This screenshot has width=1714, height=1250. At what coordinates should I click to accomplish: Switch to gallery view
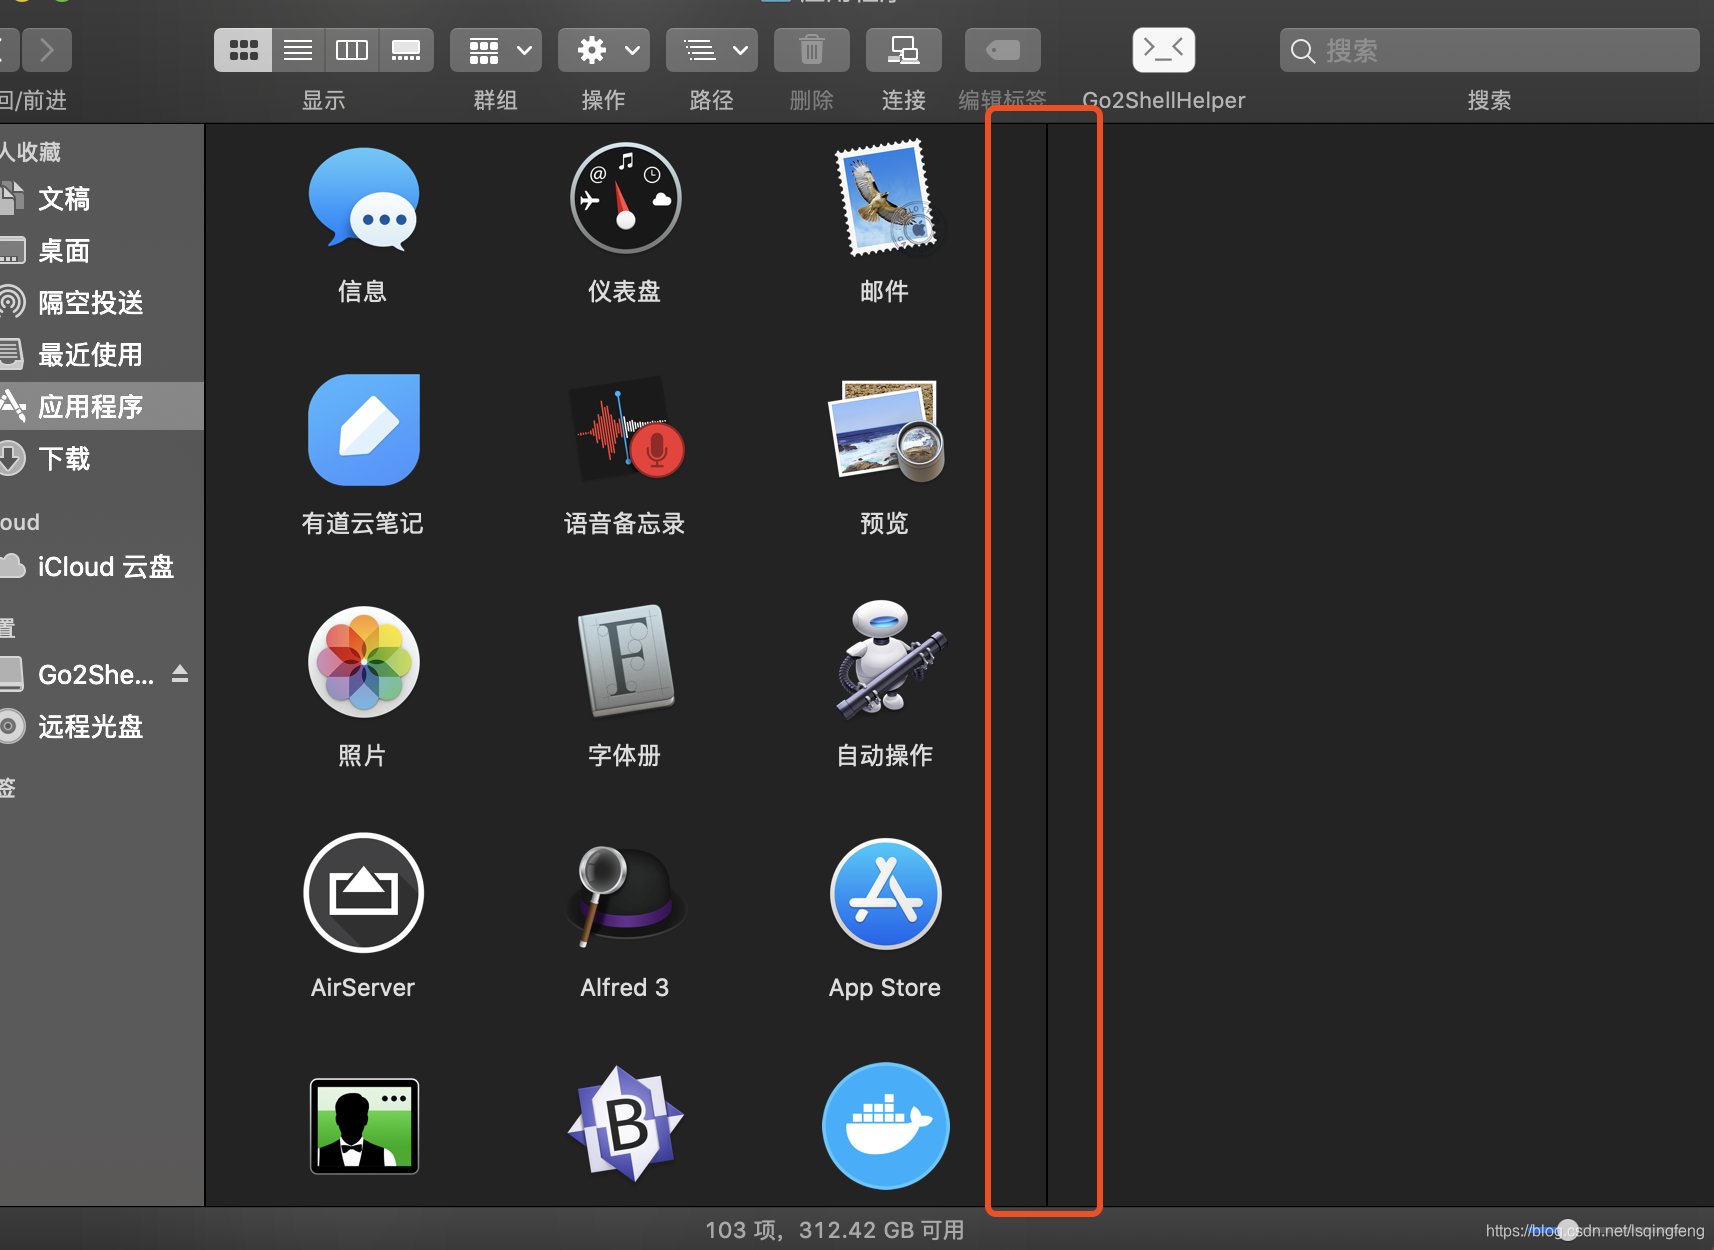point(406,50)
